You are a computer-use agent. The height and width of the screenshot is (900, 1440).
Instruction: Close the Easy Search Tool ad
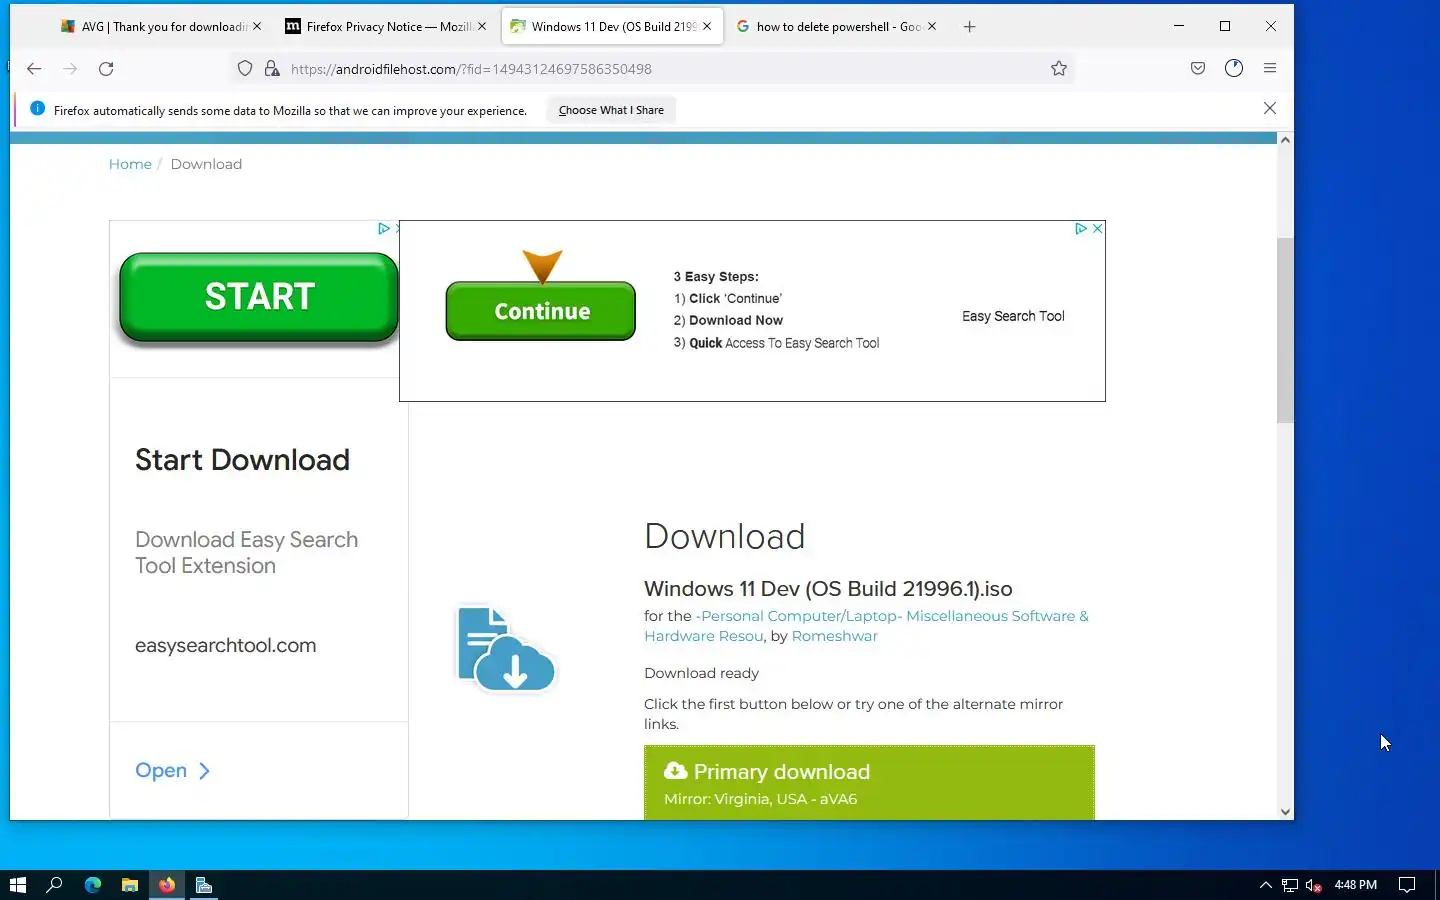pos(1098,229)
